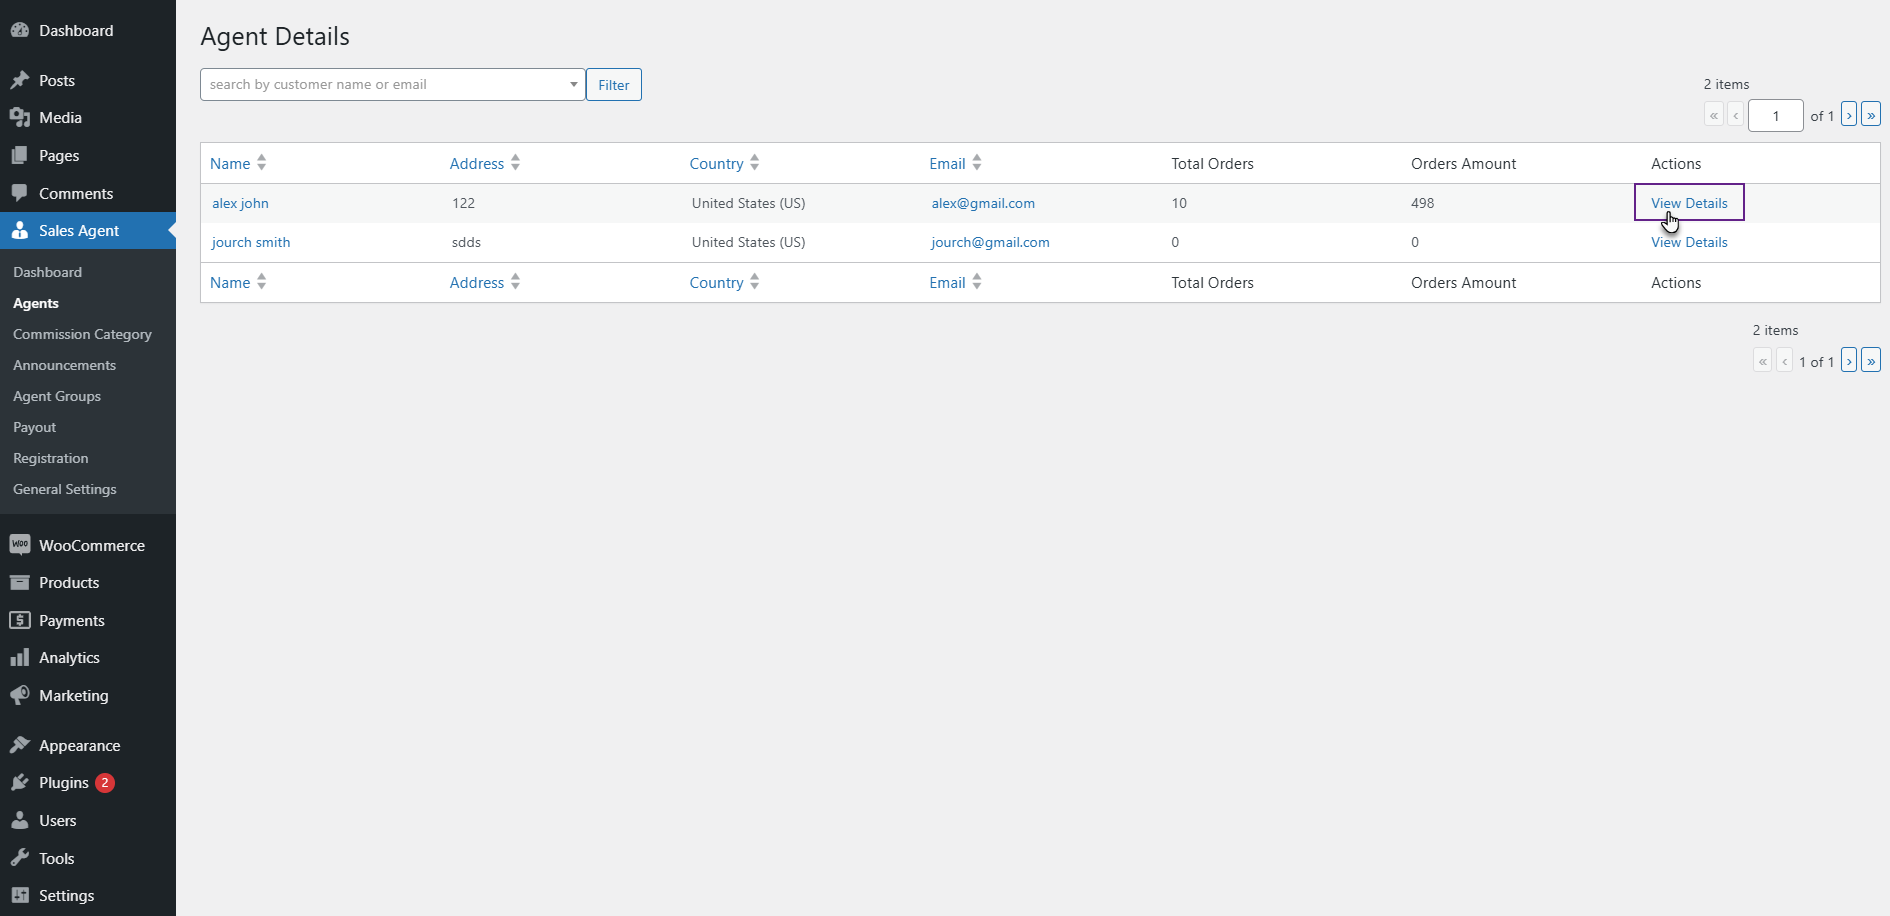Open View Details for jourch smith
1890x916 pixels.
coord(1689,242)
